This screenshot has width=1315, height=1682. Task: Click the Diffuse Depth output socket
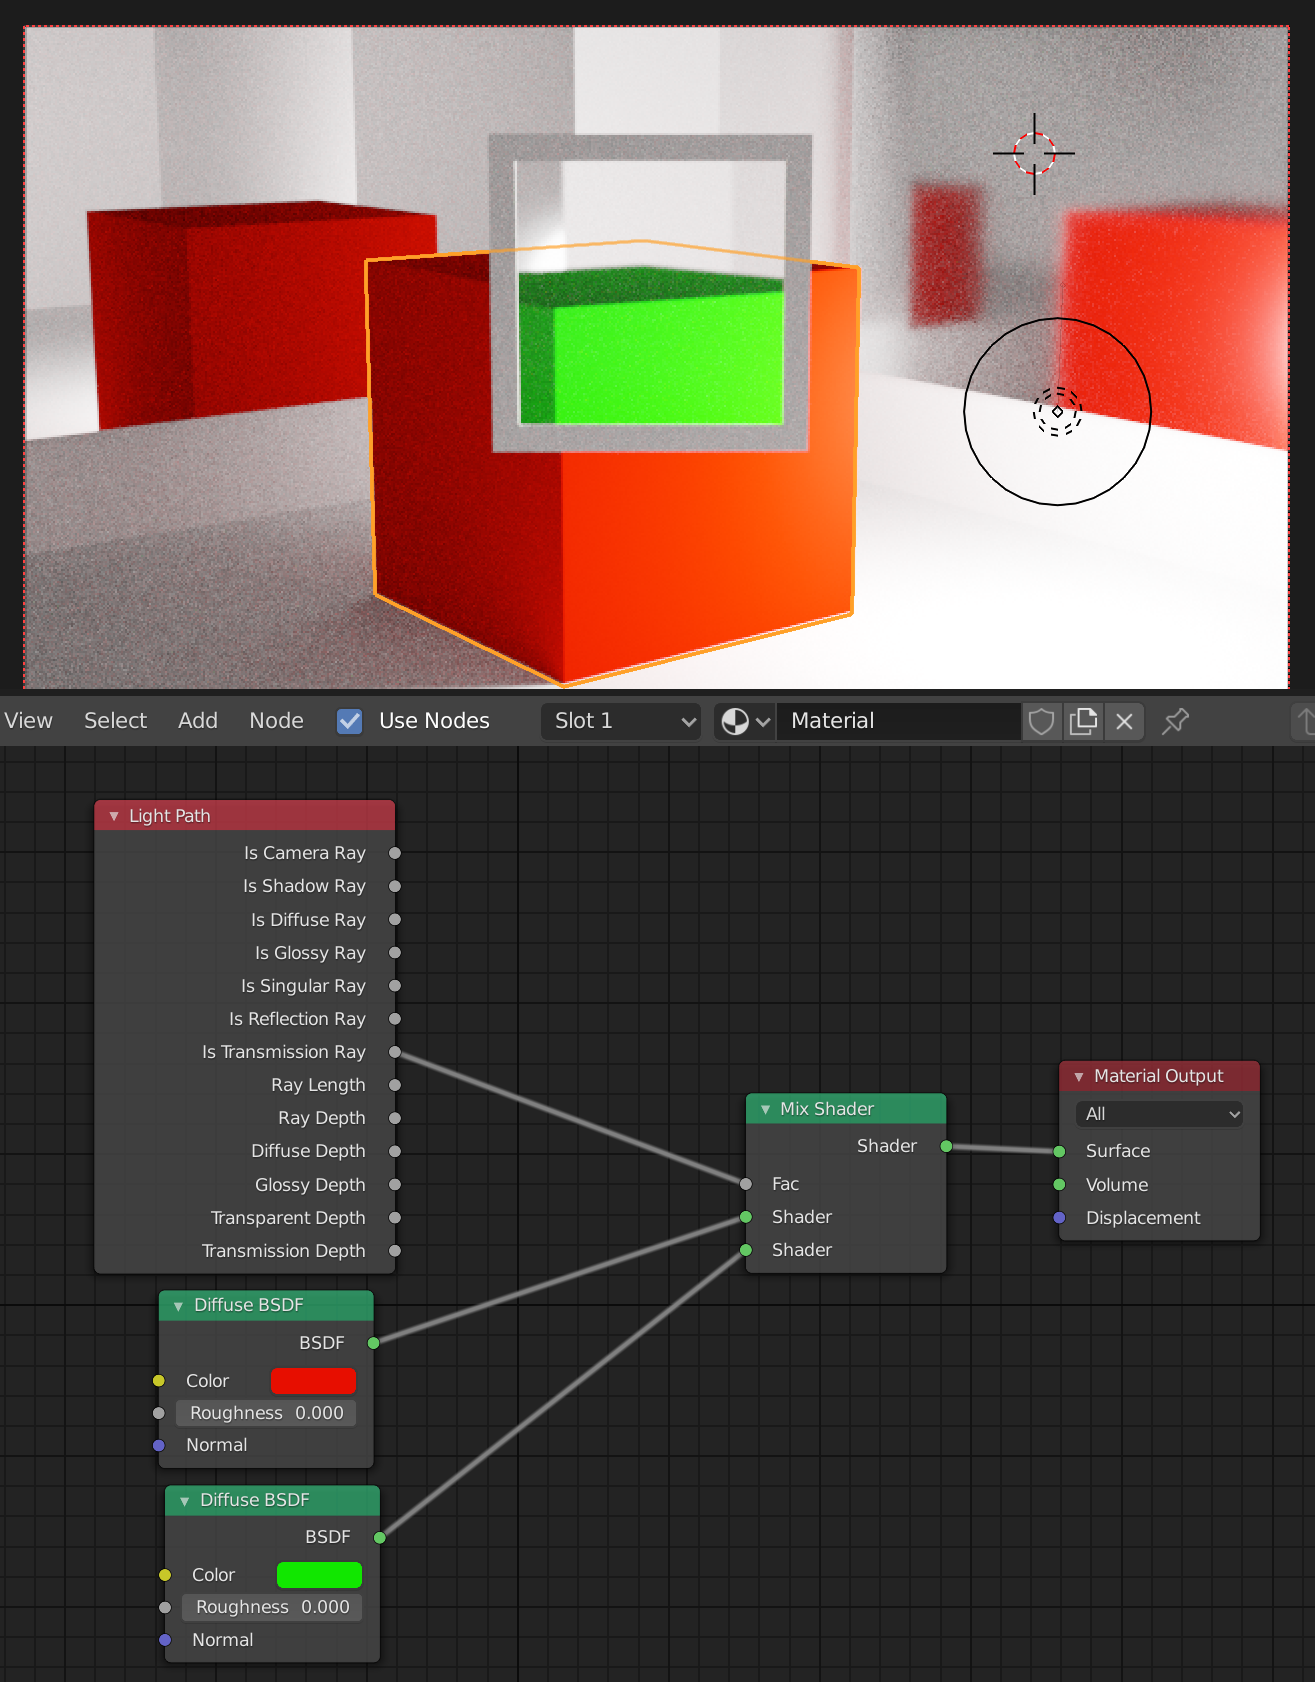click(395, 1151)
